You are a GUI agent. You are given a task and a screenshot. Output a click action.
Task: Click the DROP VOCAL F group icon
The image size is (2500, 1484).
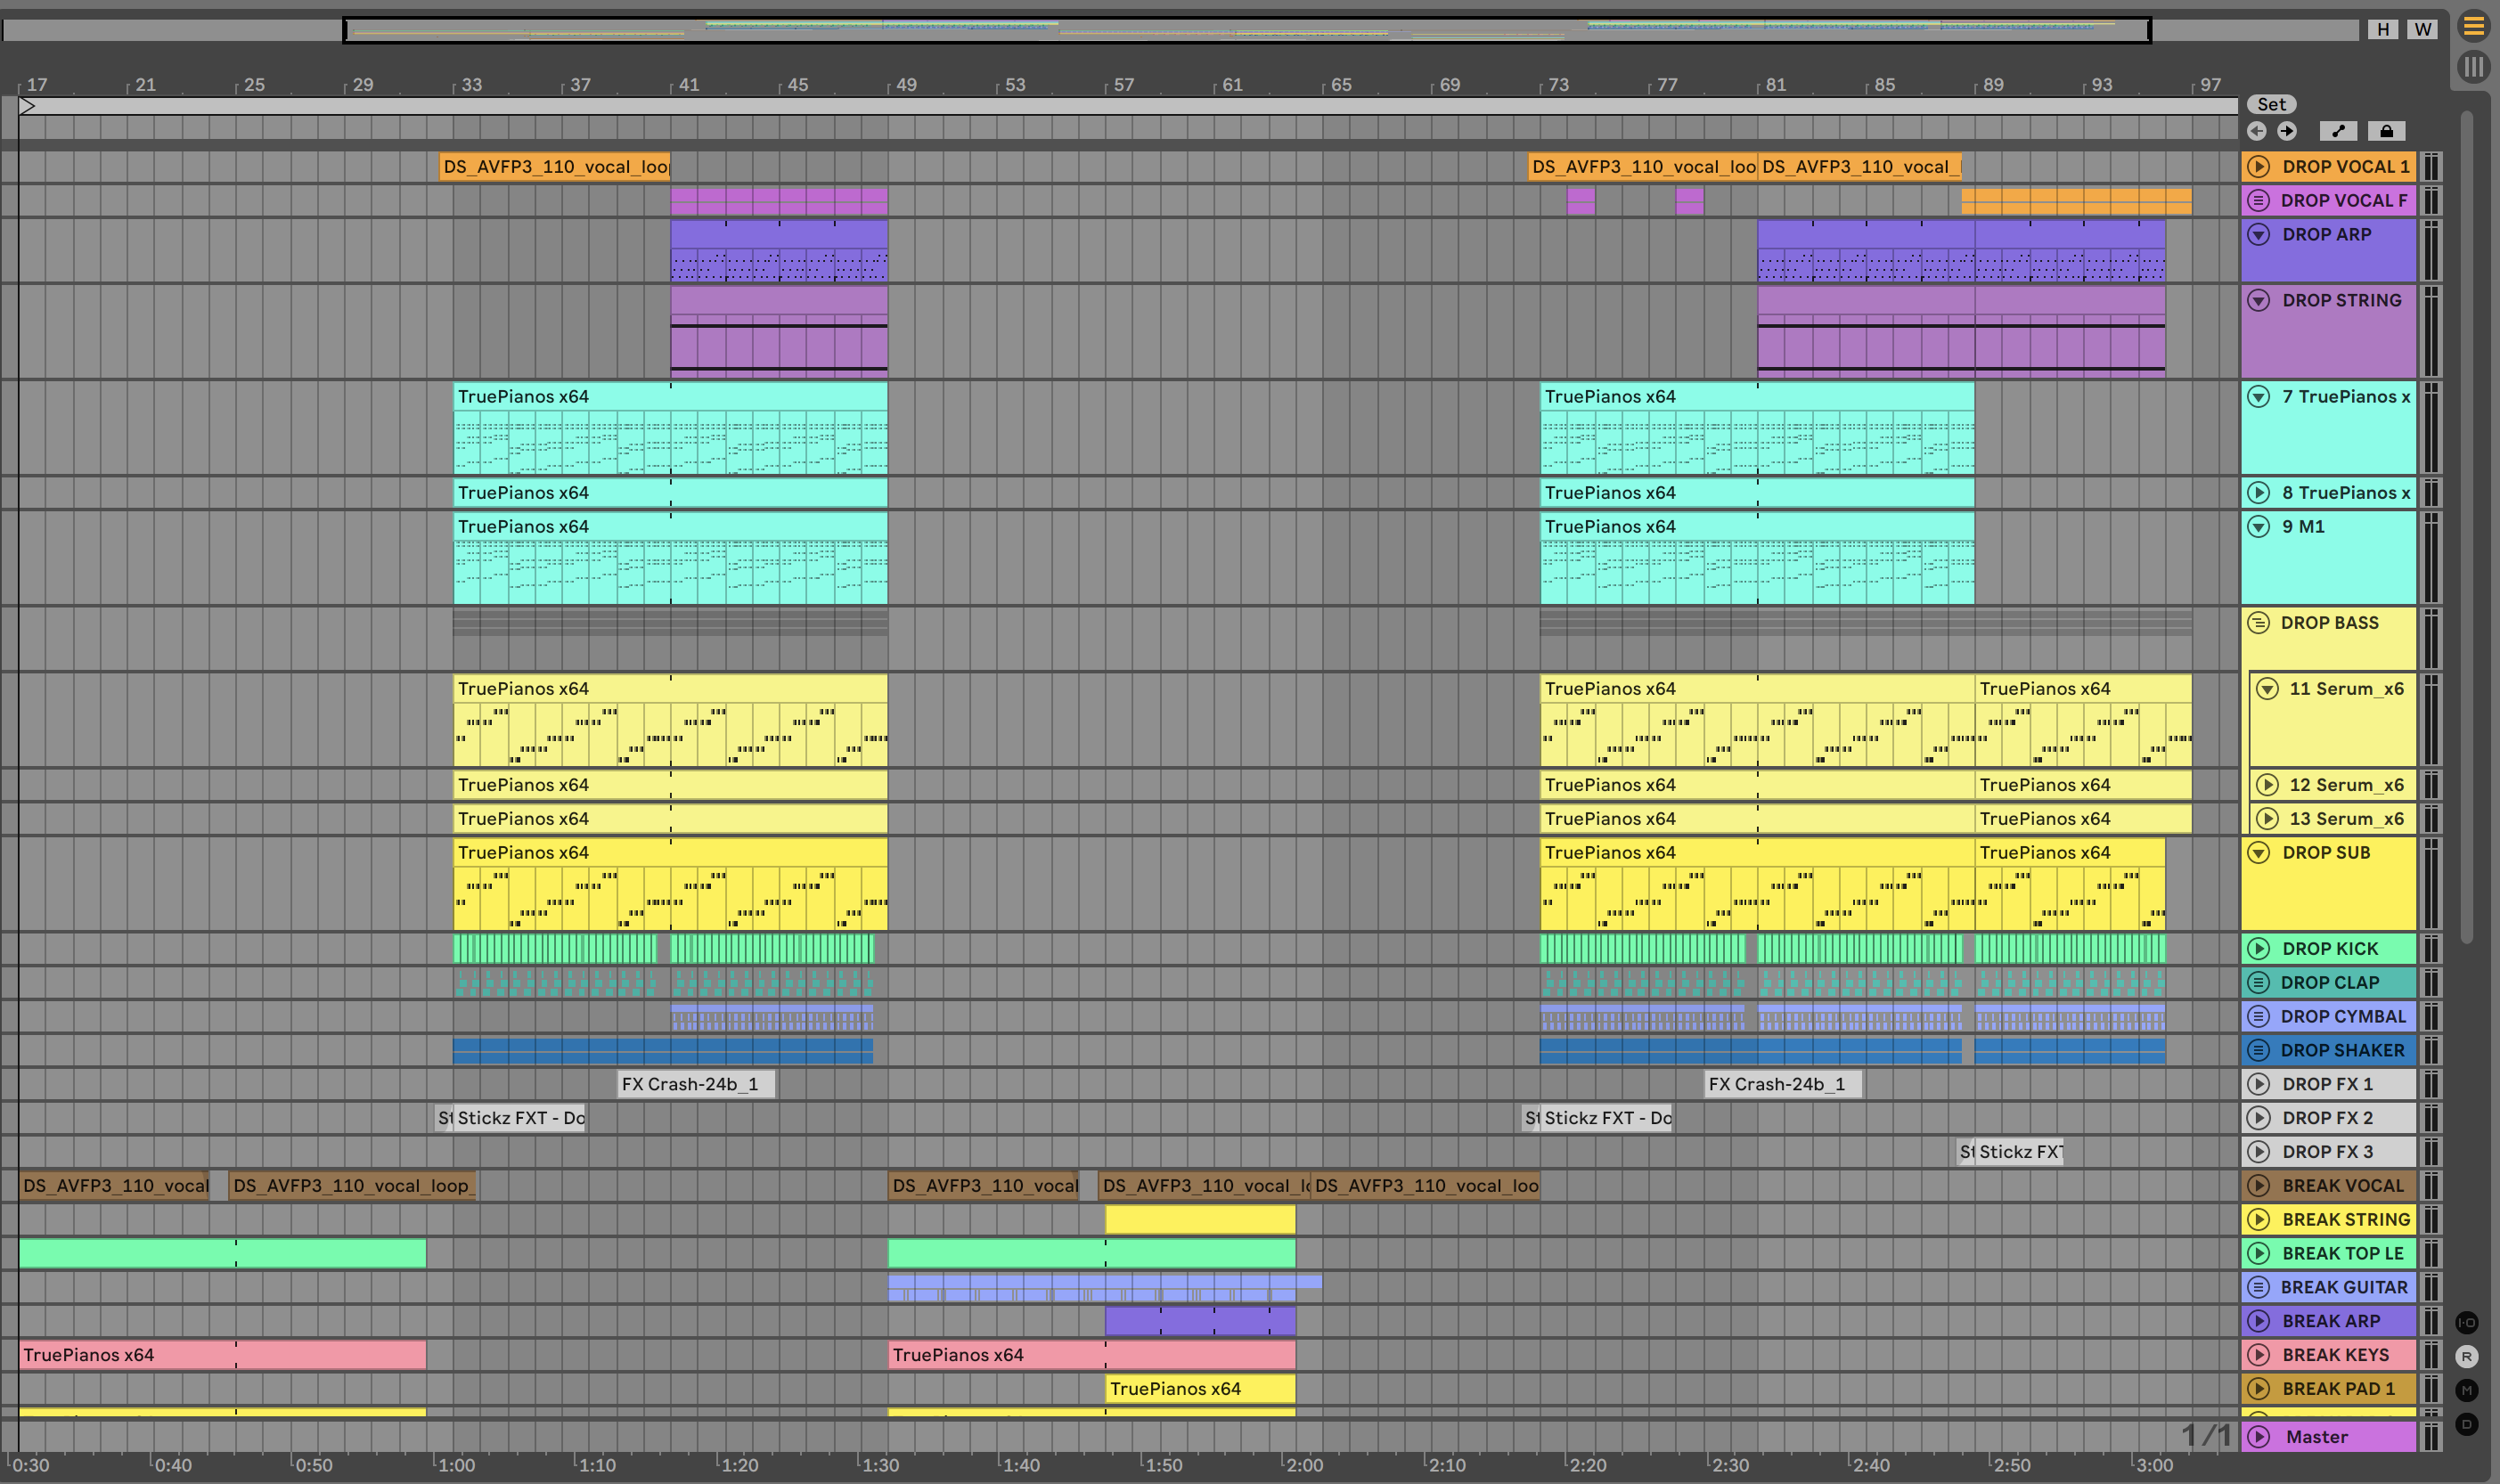tap(2258, 200)
